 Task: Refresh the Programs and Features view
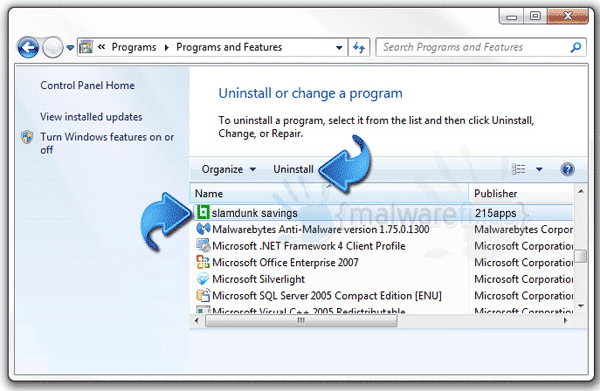pyautogui.click(x=359, y=47)
